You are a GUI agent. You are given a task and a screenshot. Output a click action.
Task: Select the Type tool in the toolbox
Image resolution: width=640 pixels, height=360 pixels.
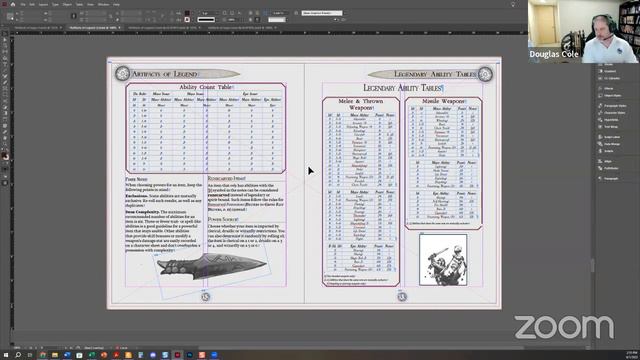pos(5,64)
